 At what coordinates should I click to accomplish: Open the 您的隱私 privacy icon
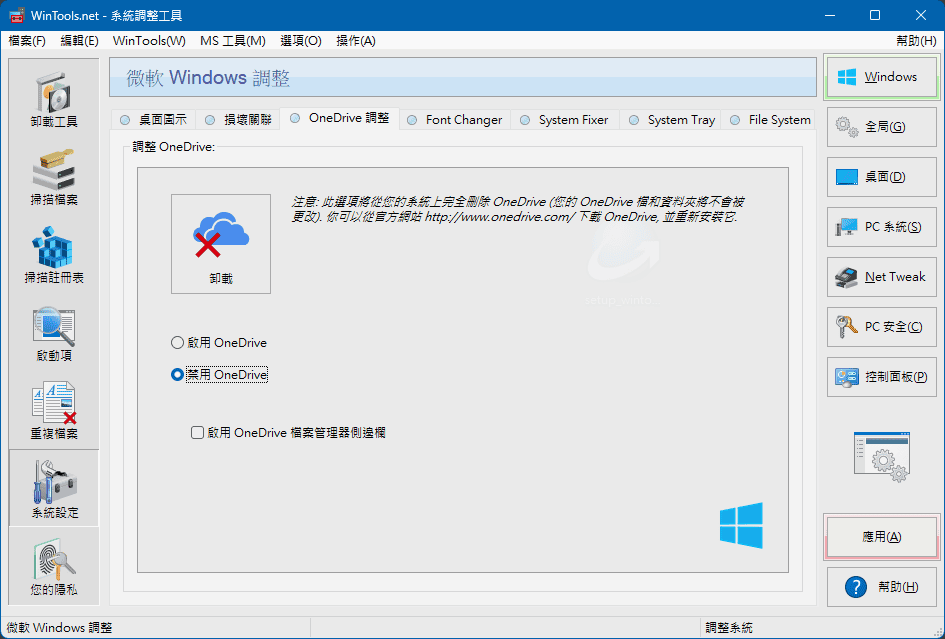tap(54, 567)
